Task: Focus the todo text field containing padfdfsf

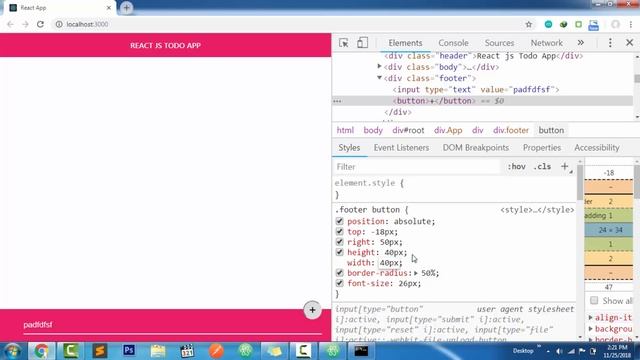Action: (x=173, y=325)
